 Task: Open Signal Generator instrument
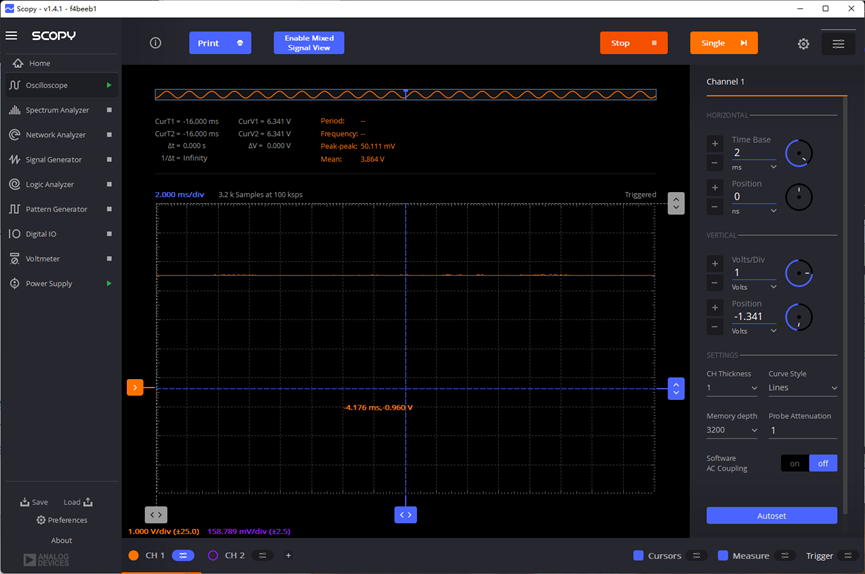tap(54, 160)
